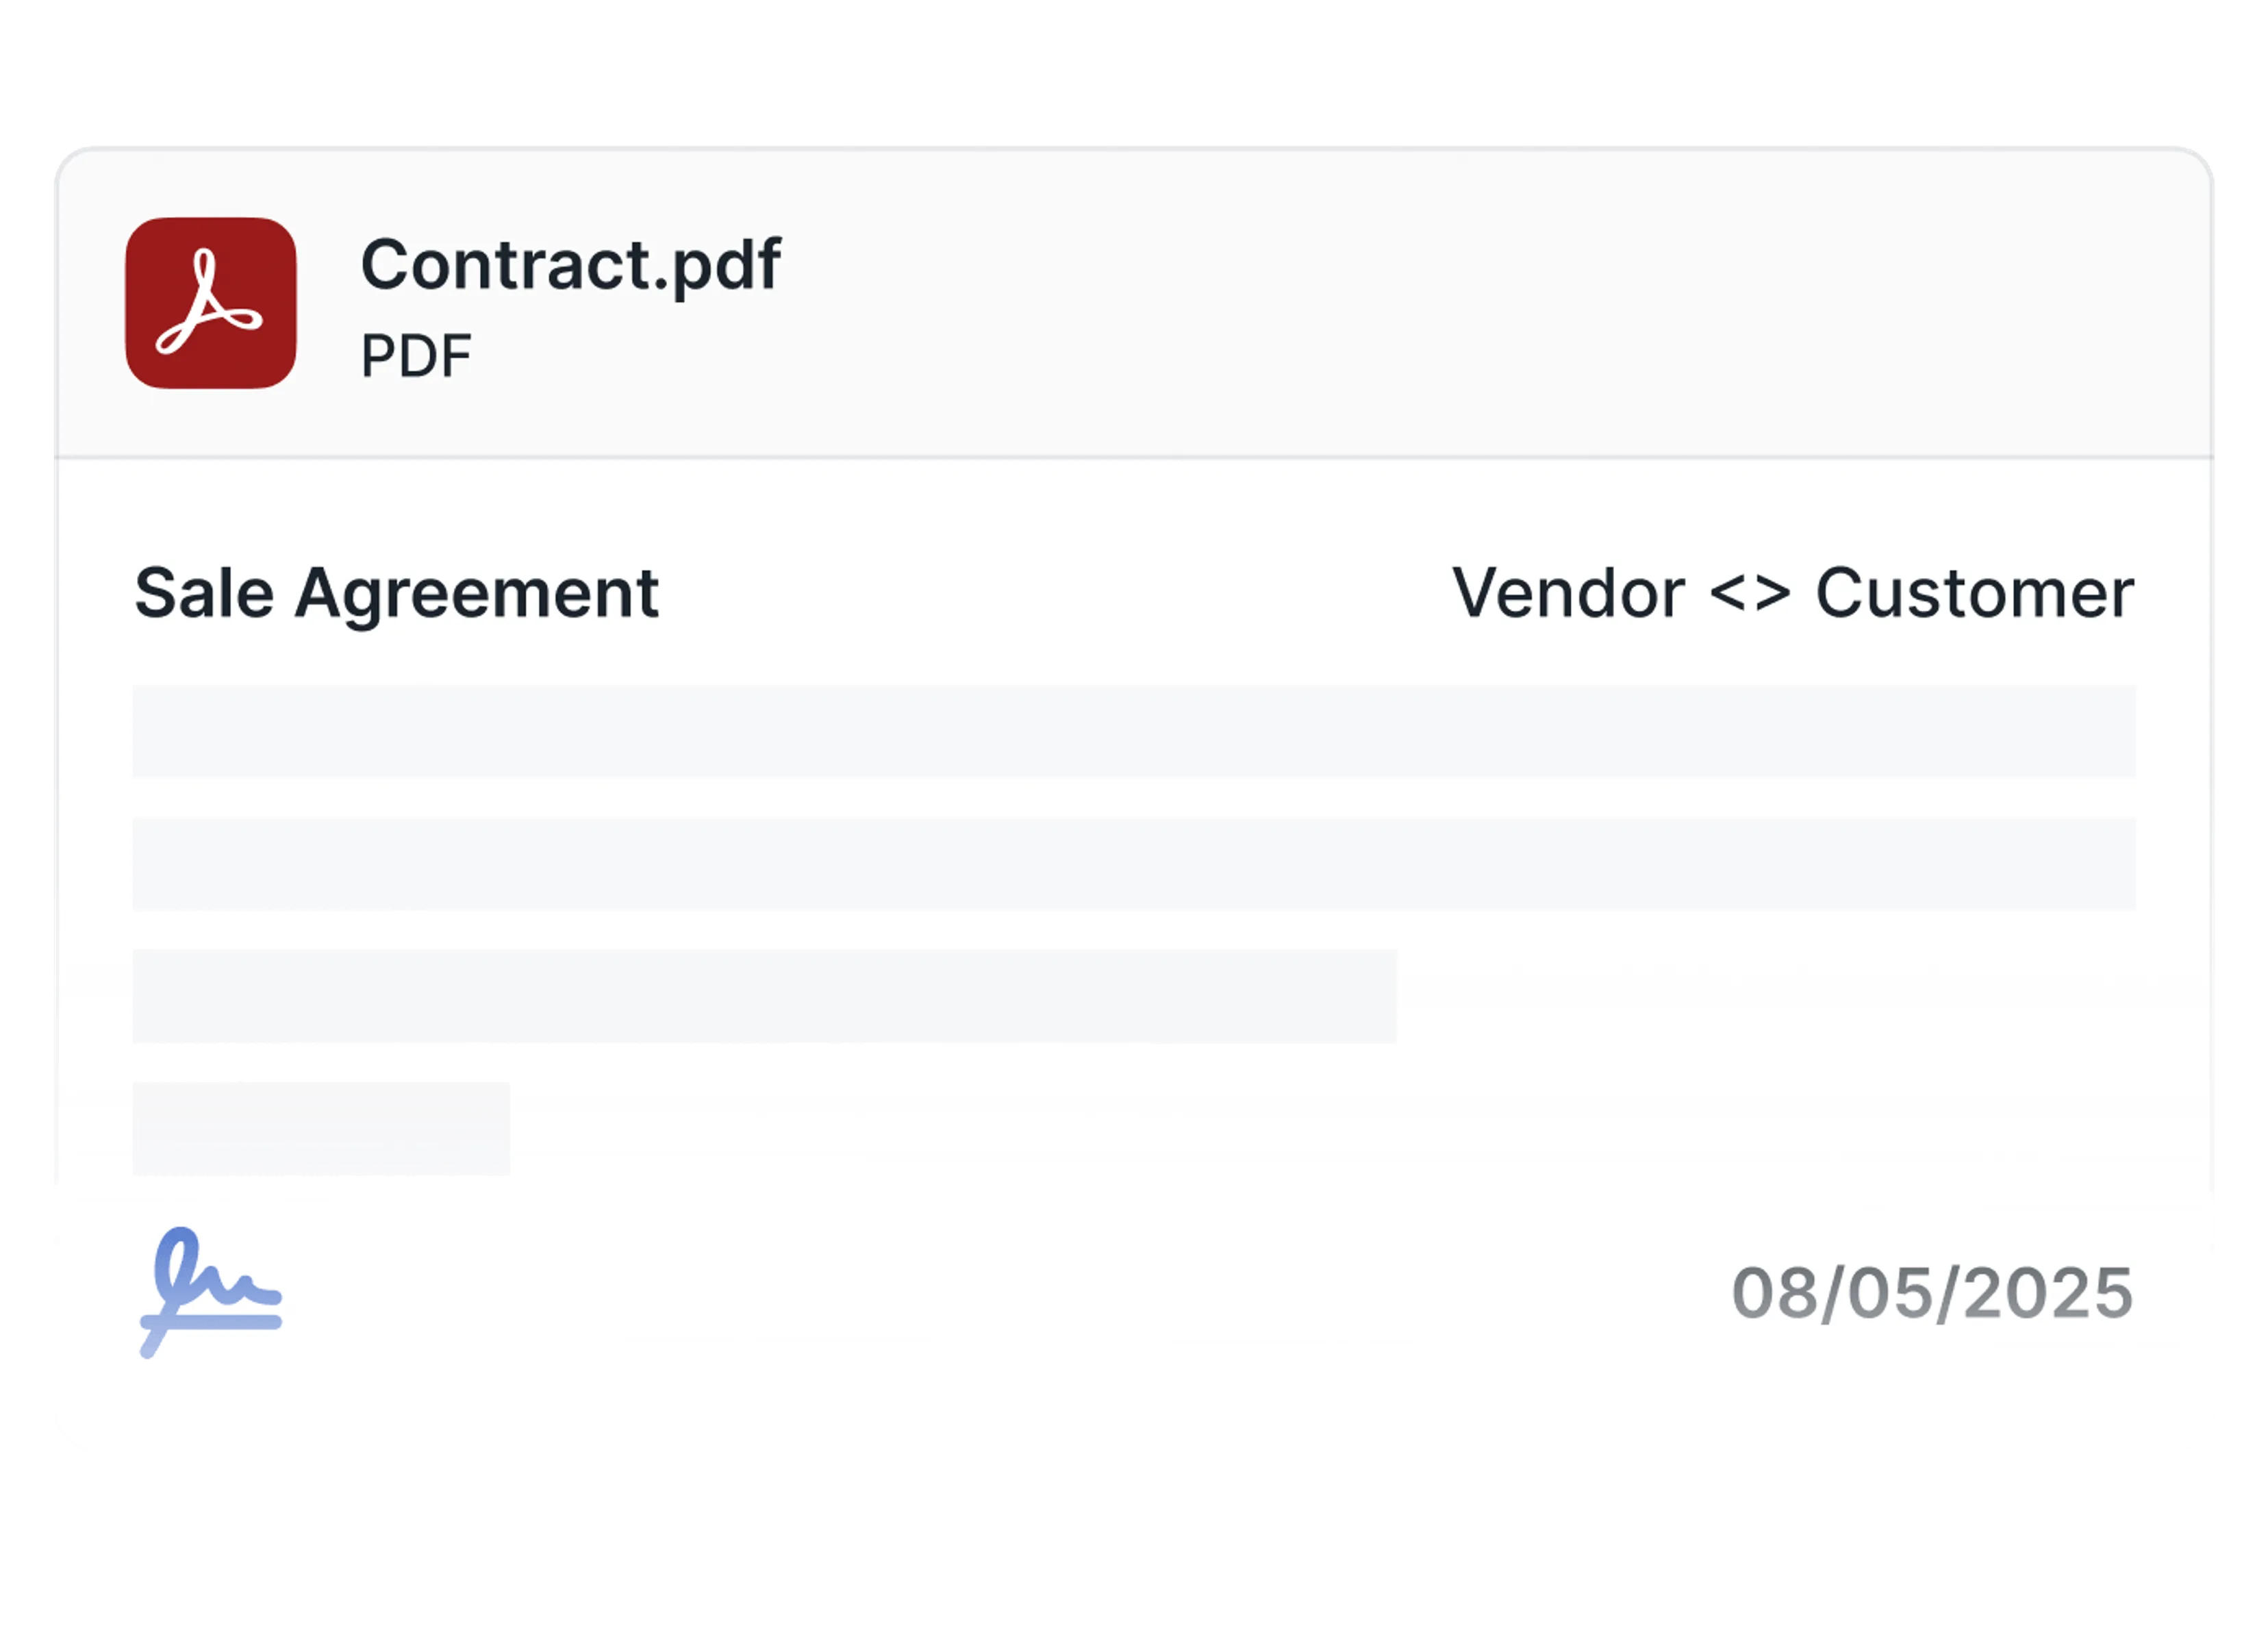Click the shortest fourth placeholder block
Screen dimensions: 2268x1628
[x=321, y=1128]
